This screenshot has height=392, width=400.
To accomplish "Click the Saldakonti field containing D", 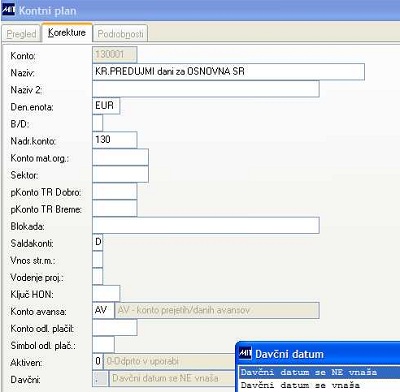I will click(97, 242).
